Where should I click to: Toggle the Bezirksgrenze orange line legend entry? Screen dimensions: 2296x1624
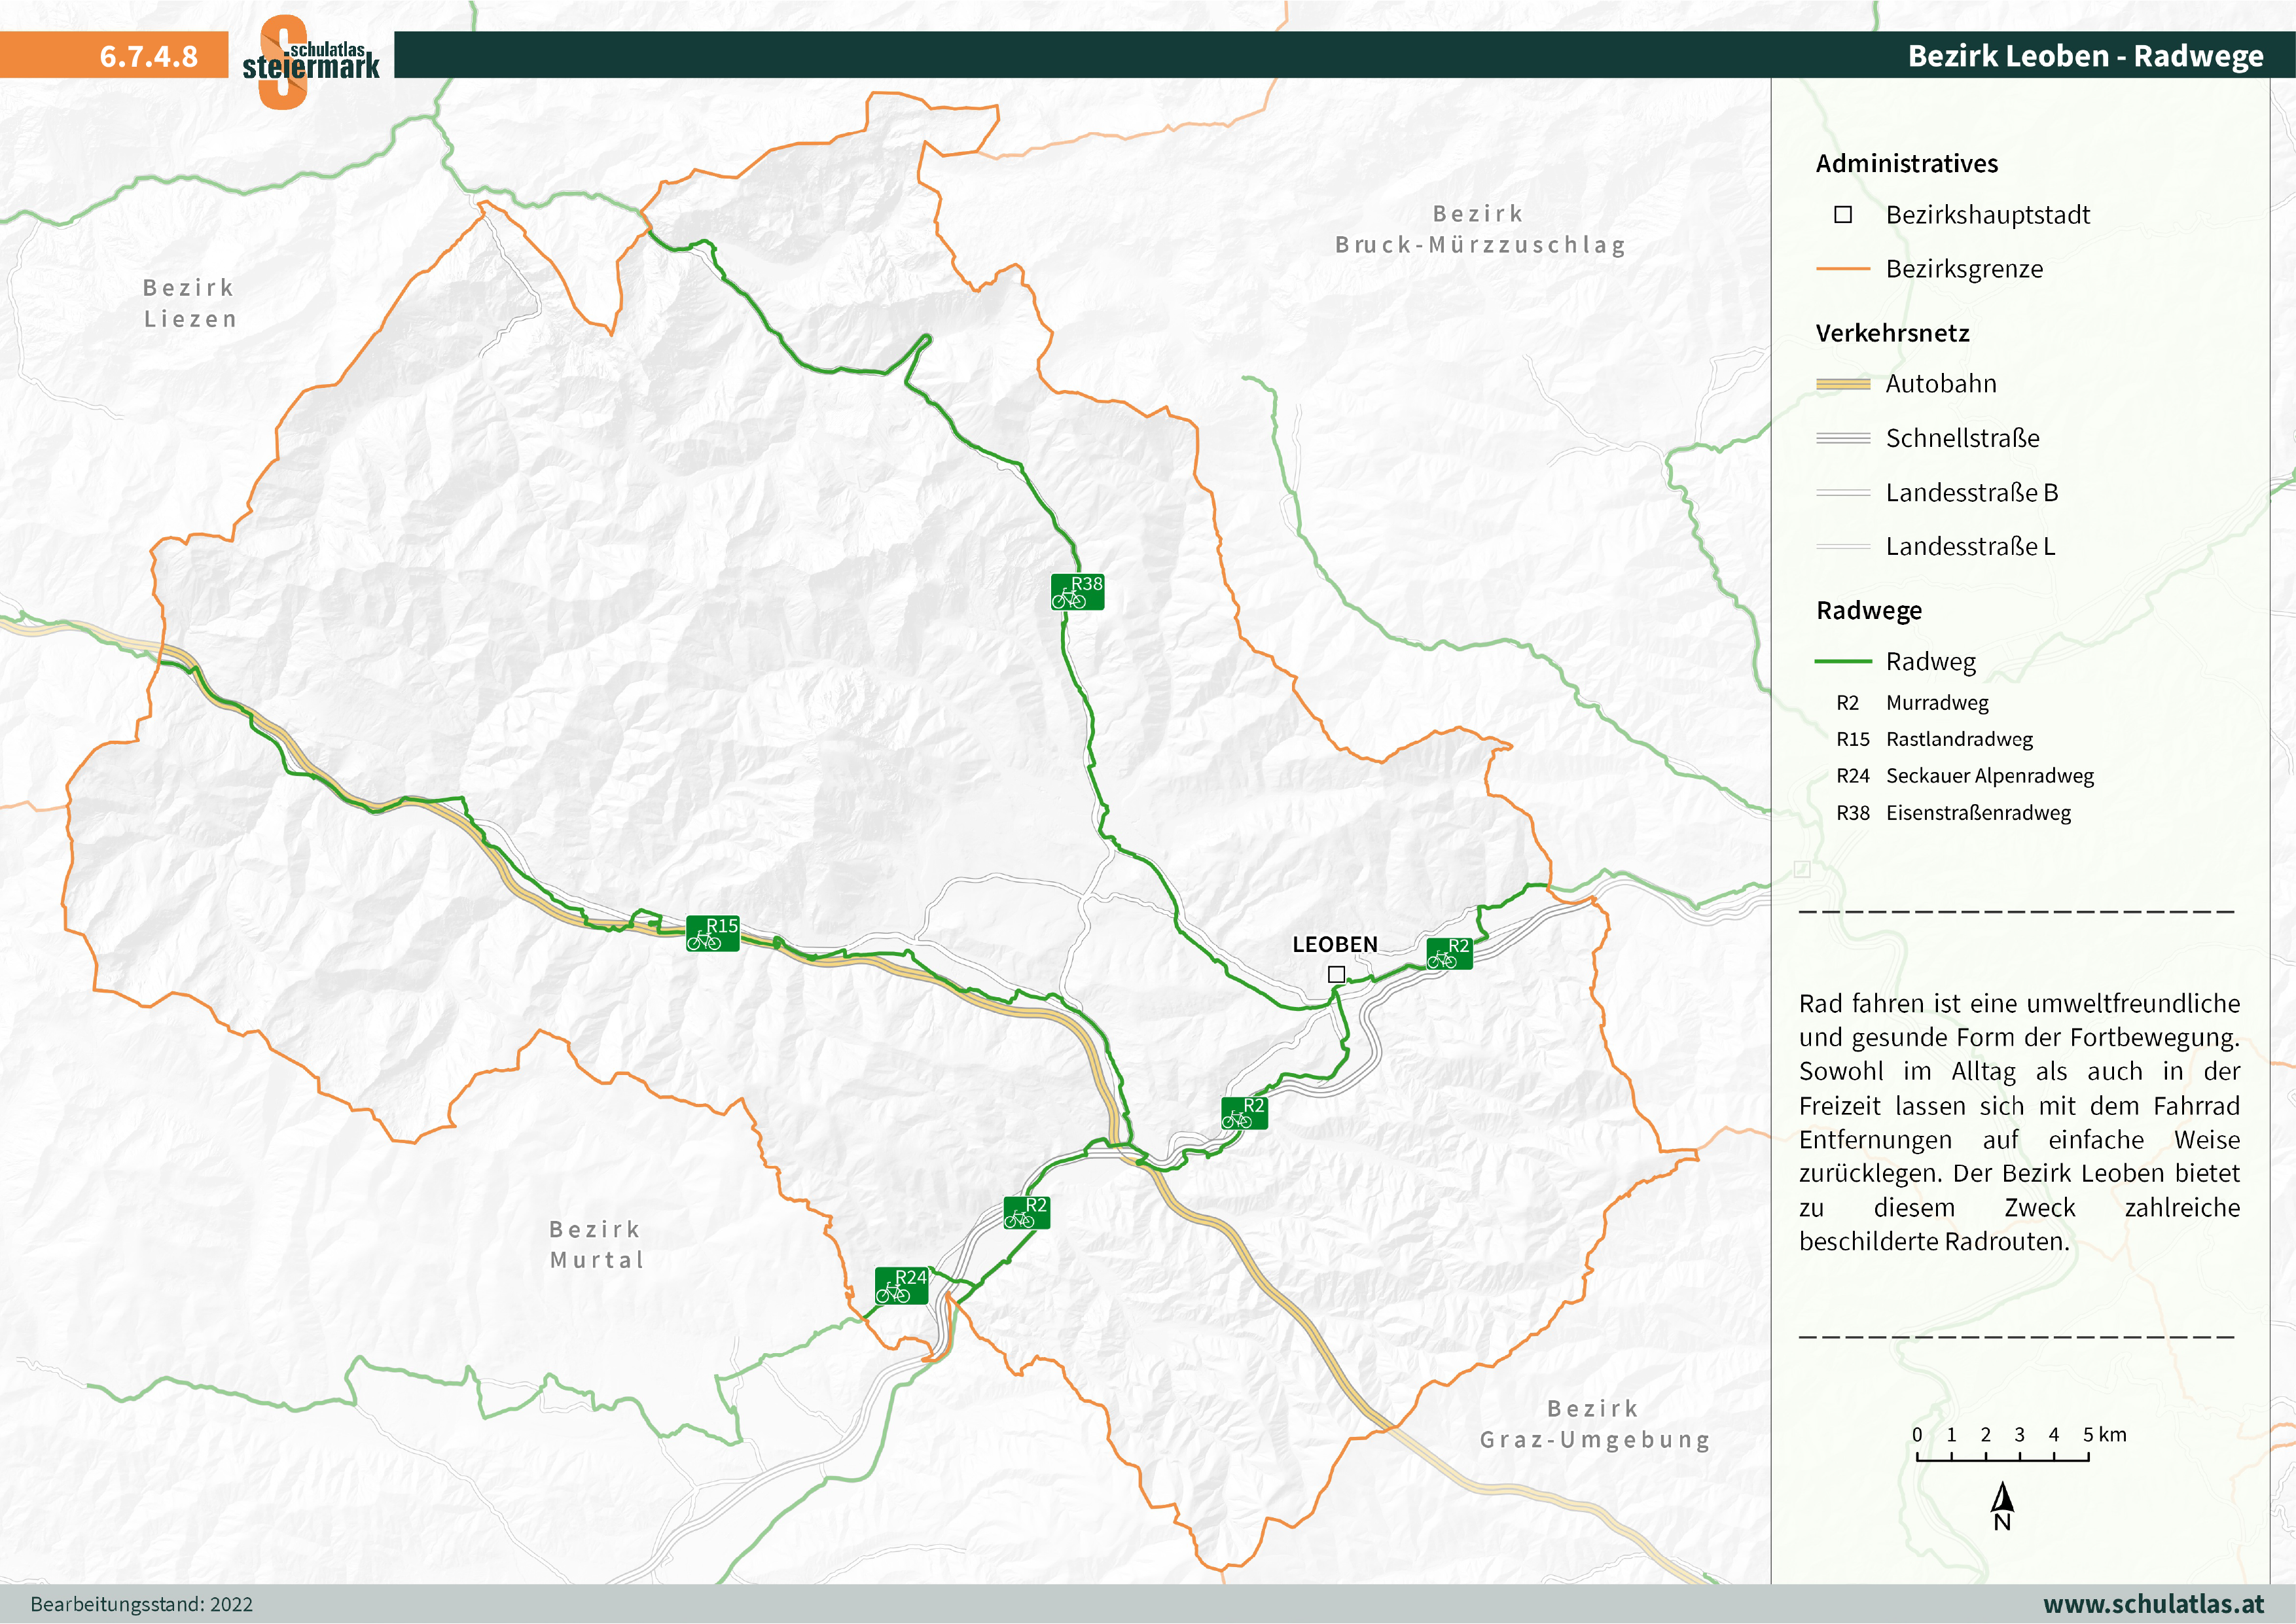pos(1845,269)
